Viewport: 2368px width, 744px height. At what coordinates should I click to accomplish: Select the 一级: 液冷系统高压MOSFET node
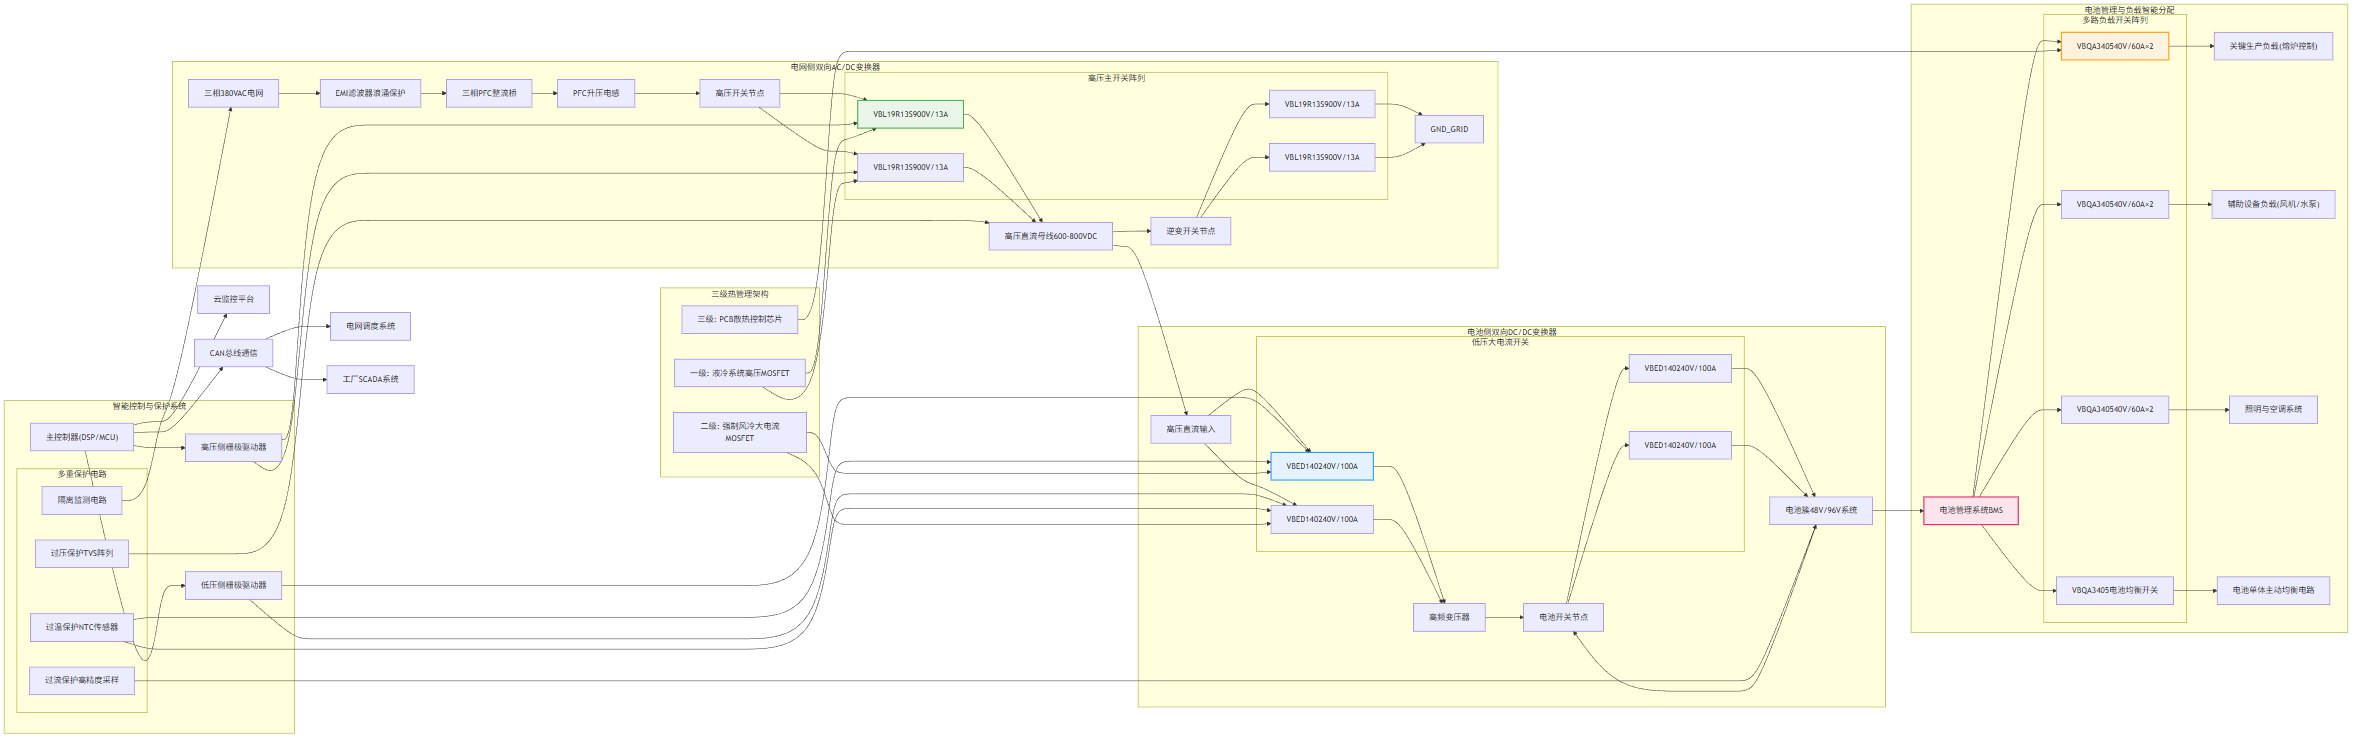tap(740, 373)
